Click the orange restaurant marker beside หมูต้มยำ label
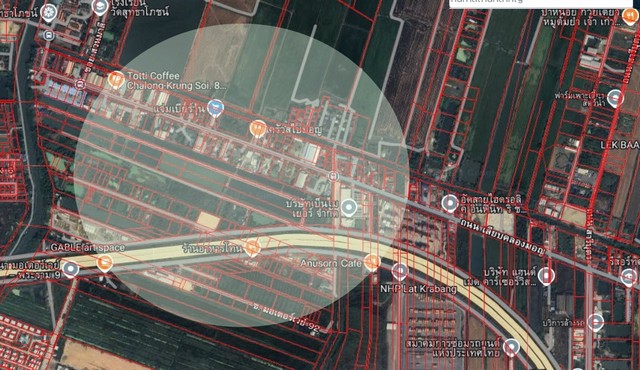 [x=630, y=16]
